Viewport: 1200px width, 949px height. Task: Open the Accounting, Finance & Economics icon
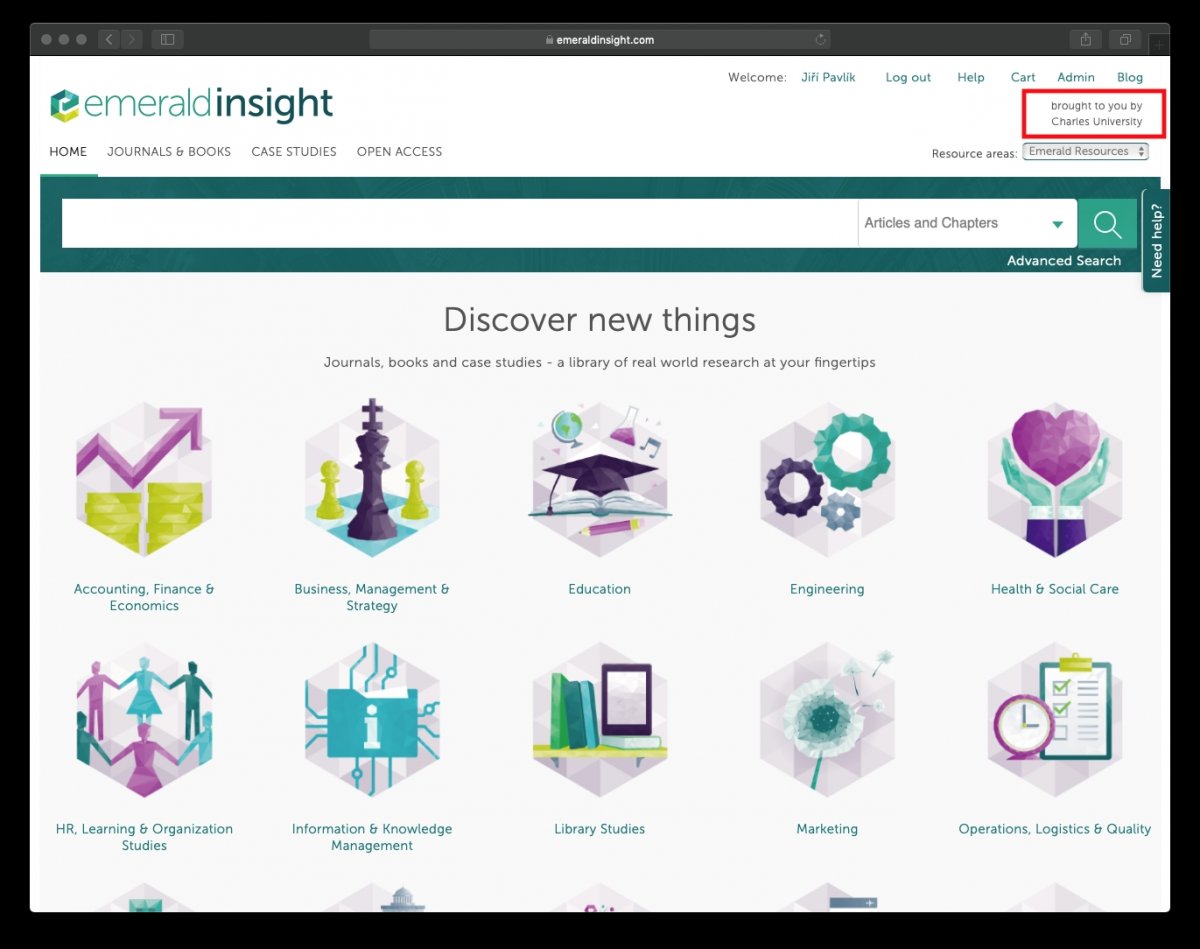tap(144, 480)
